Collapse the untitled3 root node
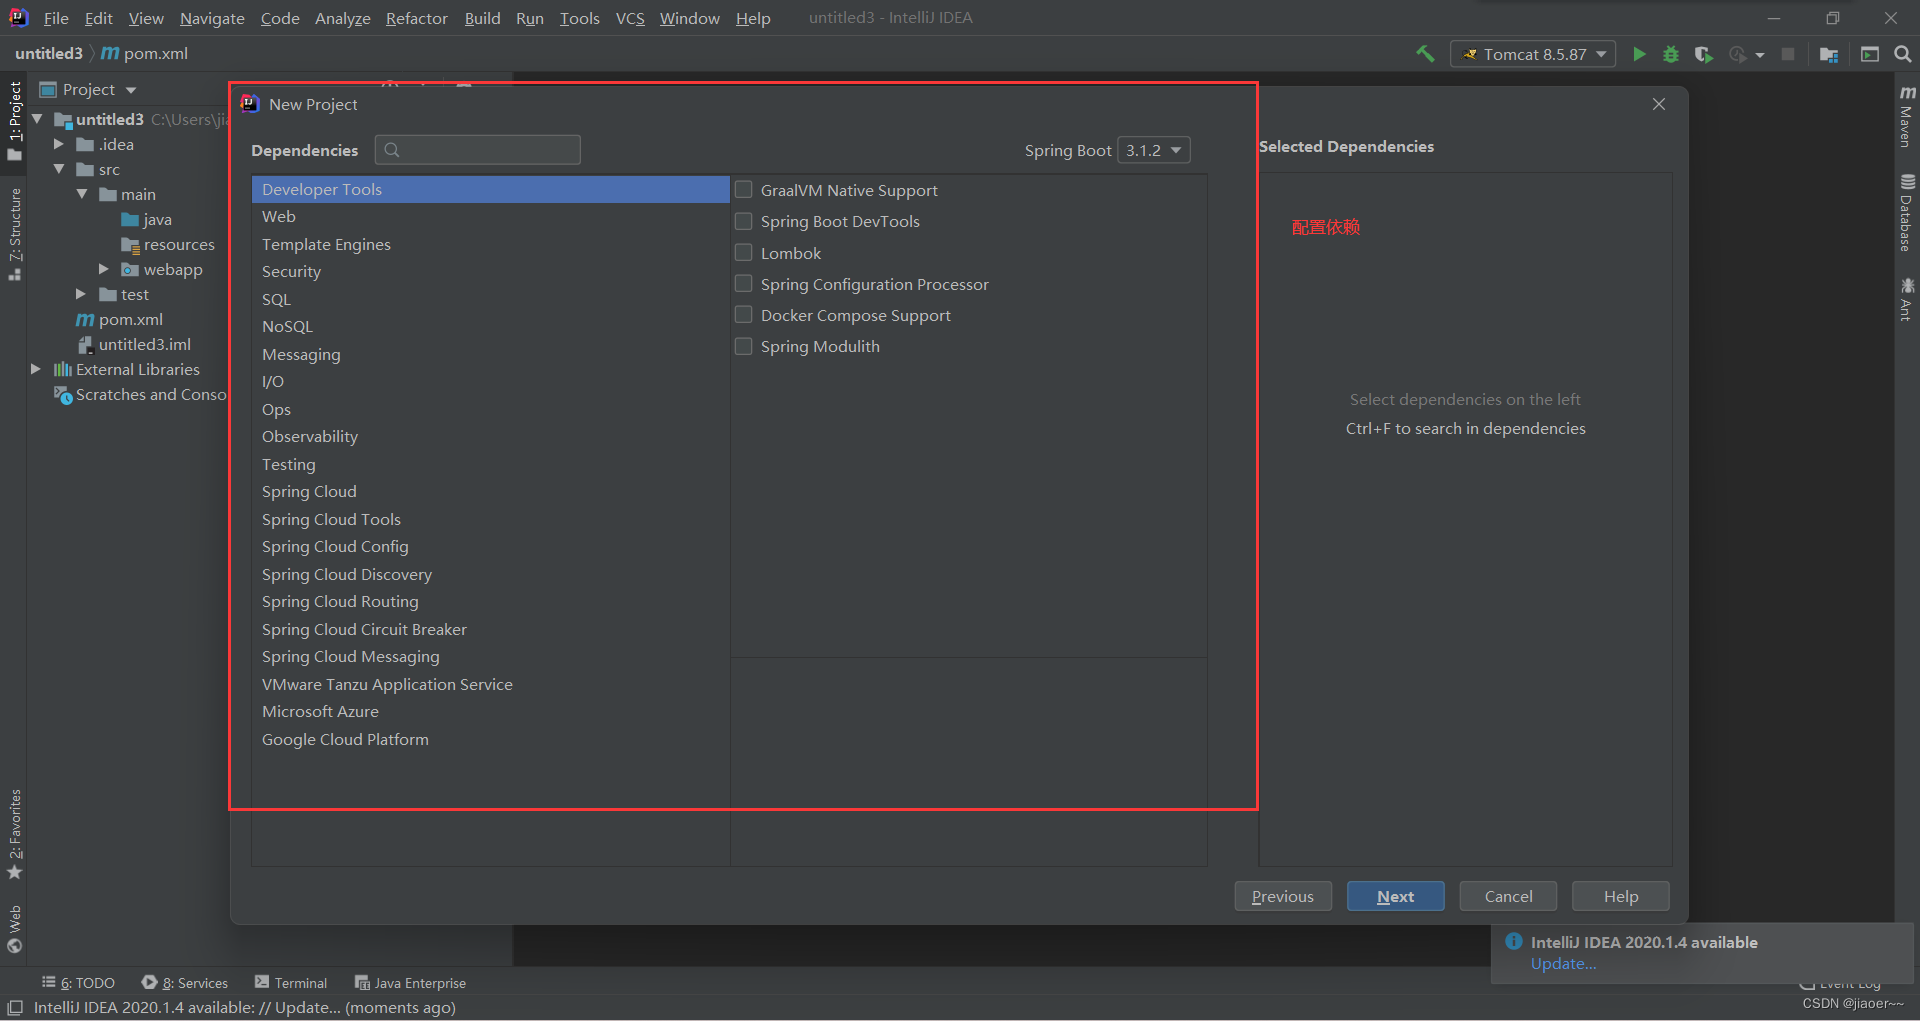Screen dimensions: 1920x1021 coord(38,119)
